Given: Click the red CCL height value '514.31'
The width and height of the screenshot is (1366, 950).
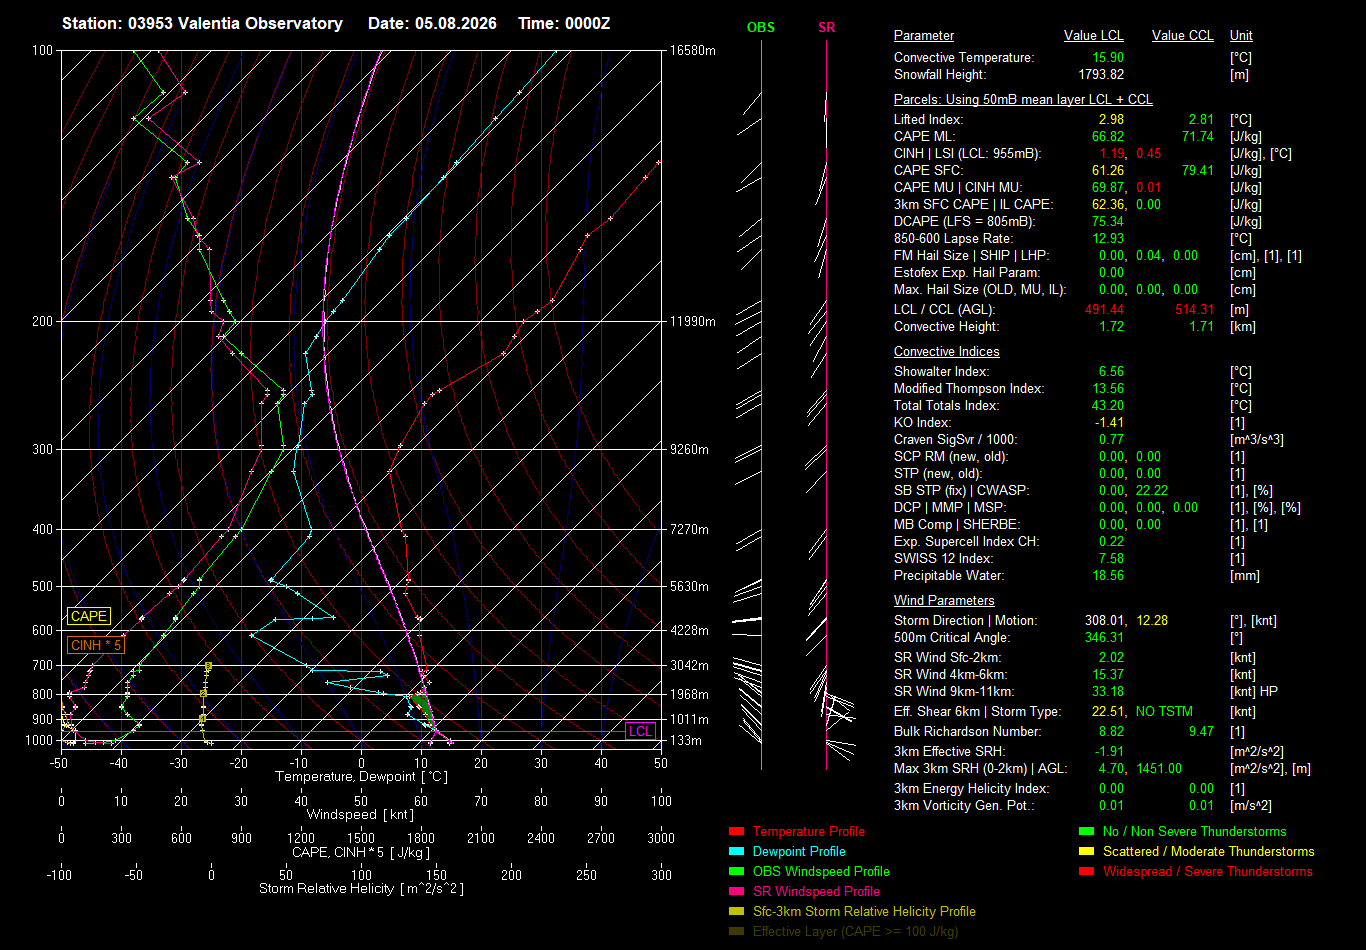Looking at the screenshot, I should (1194, 310).
